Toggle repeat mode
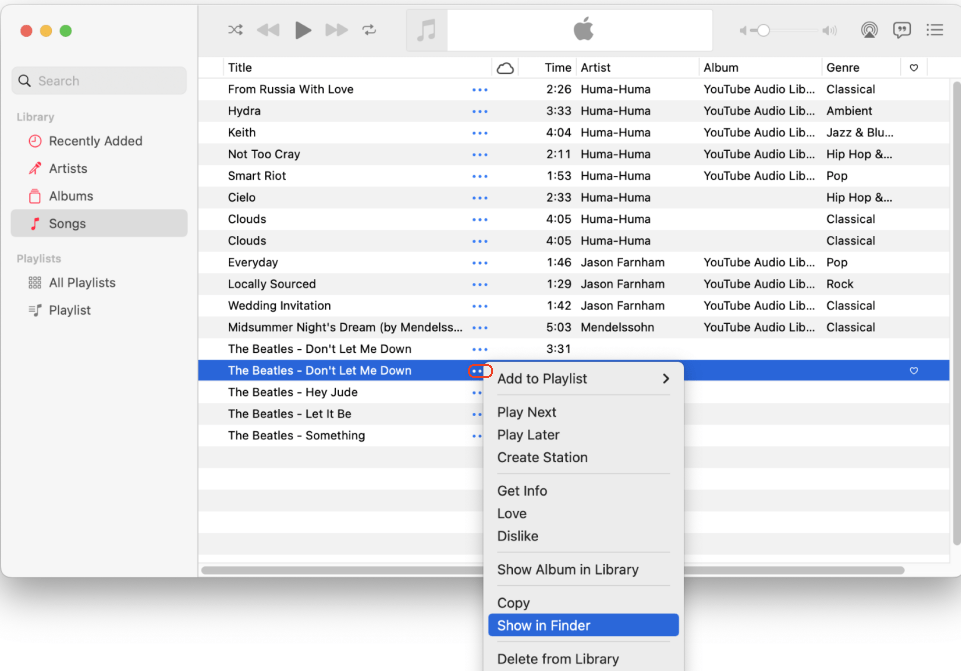961x671 pixels. 370,30
